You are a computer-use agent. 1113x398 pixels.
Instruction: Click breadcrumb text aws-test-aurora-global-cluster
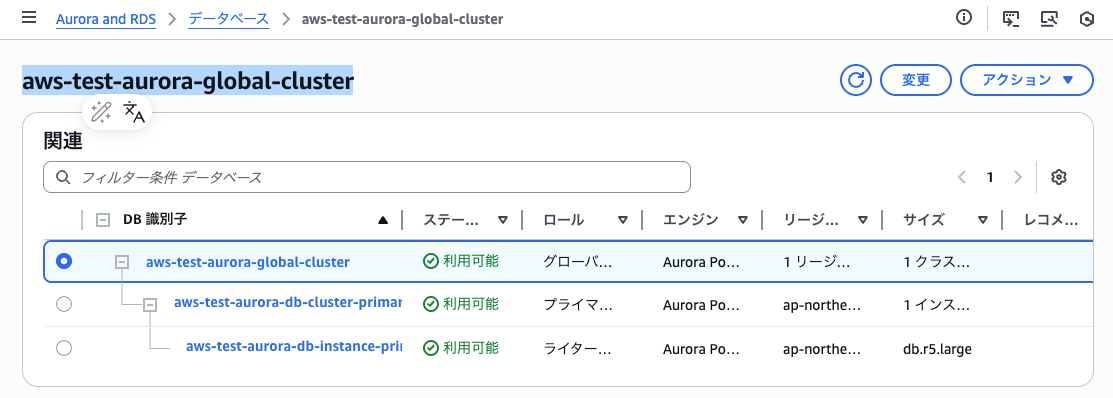[402, 19]
